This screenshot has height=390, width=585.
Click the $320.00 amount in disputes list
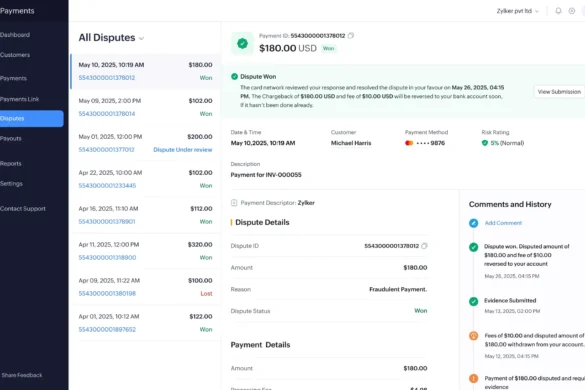pyautogui.click(x=200, y=244)
